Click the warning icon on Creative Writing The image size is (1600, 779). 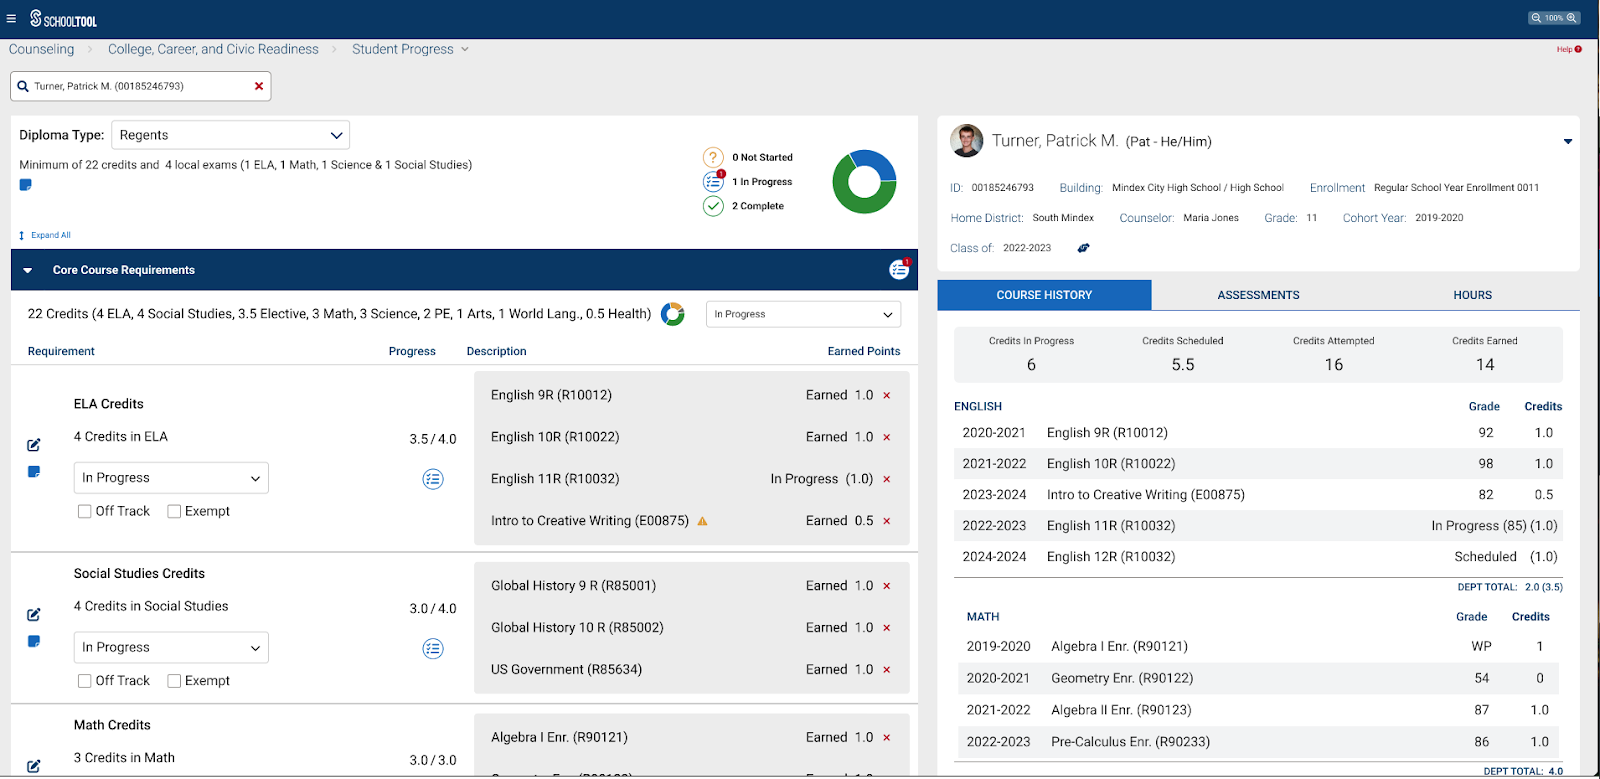click(x=703, y=521)
